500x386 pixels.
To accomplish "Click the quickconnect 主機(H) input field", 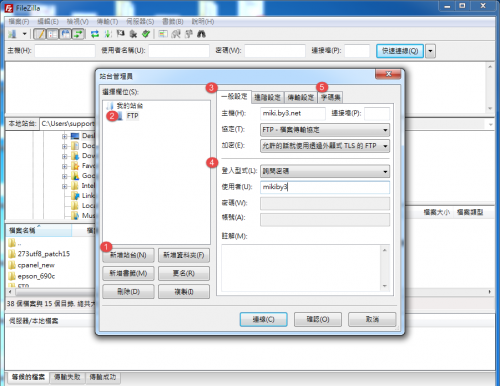I will 65,51.
